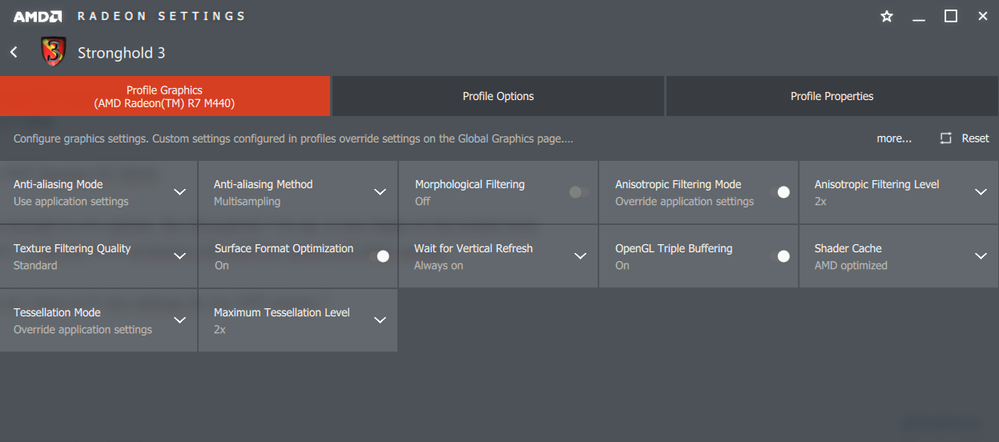
Task: Click the Reset button label
Action: 975,138
